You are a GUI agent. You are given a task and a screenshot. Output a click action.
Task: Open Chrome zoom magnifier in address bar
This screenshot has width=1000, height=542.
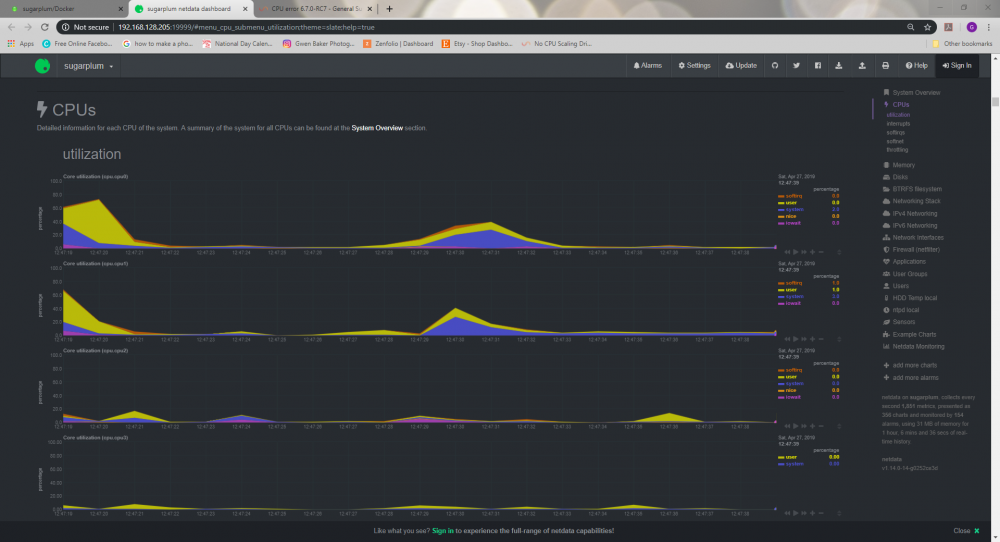[910, 27]
